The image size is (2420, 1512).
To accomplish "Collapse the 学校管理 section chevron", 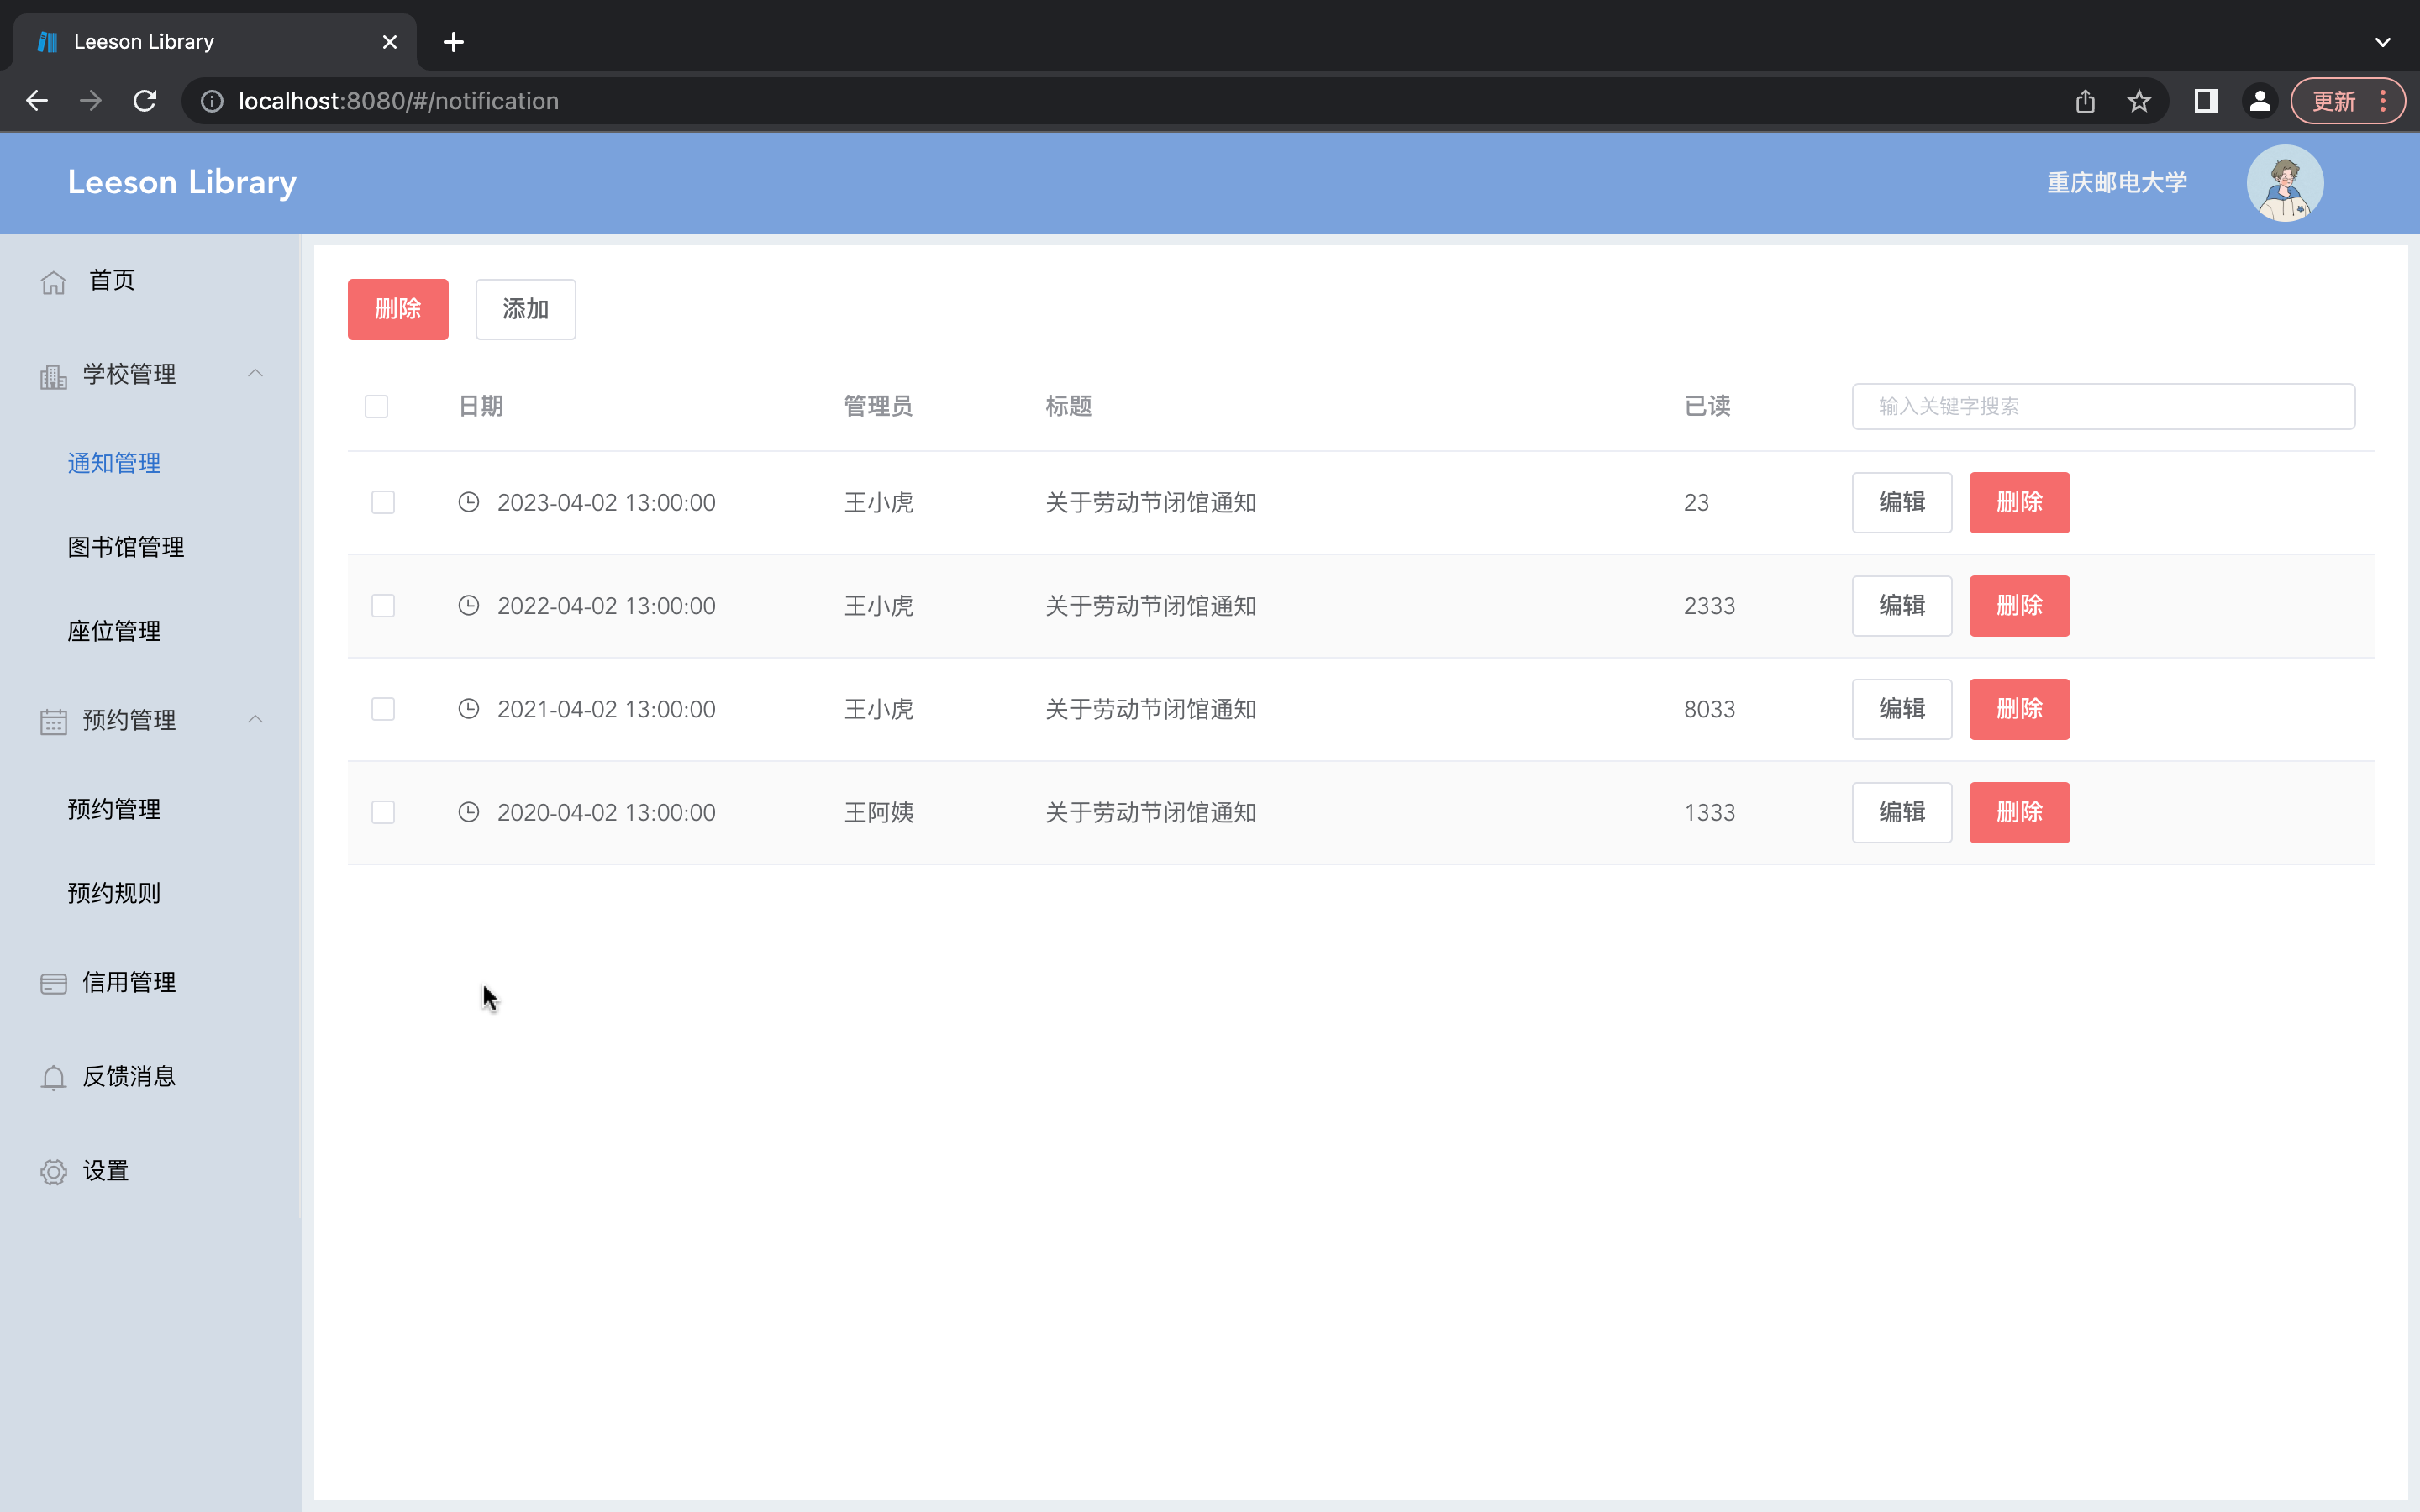I will [x=255, y=373].
